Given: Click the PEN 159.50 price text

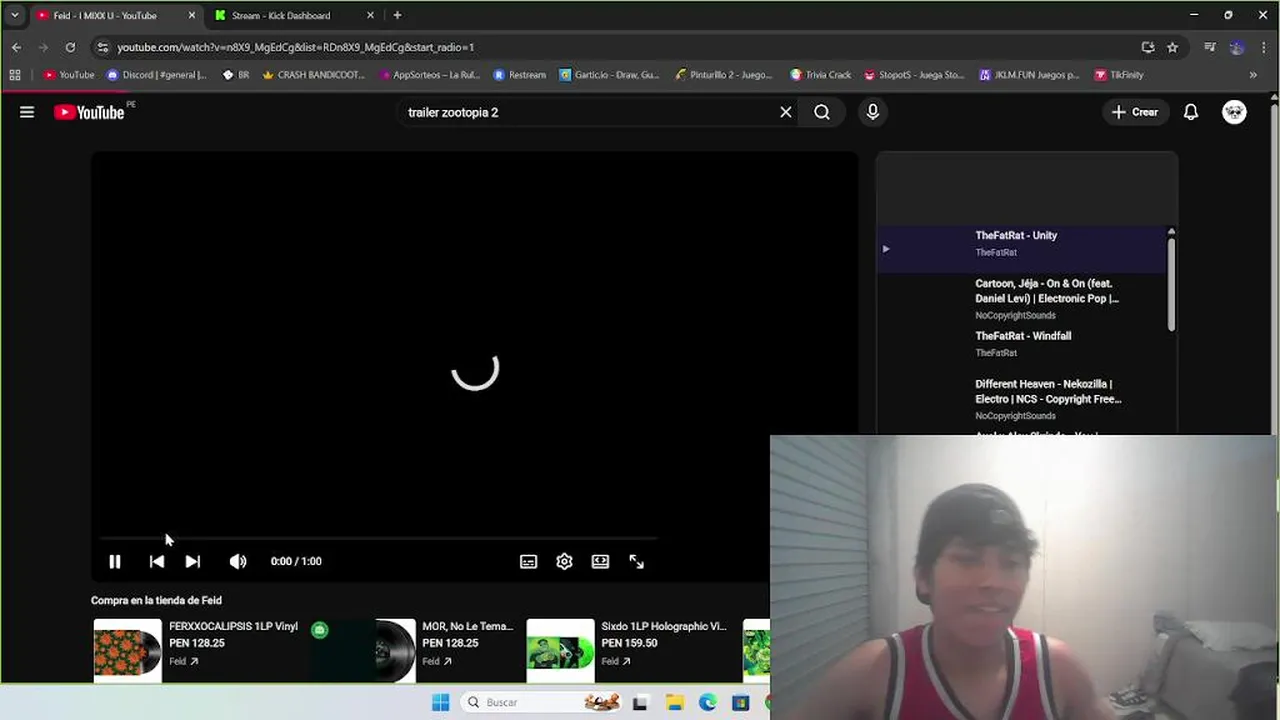Looking at the screenshot, I should coord(628,644).
